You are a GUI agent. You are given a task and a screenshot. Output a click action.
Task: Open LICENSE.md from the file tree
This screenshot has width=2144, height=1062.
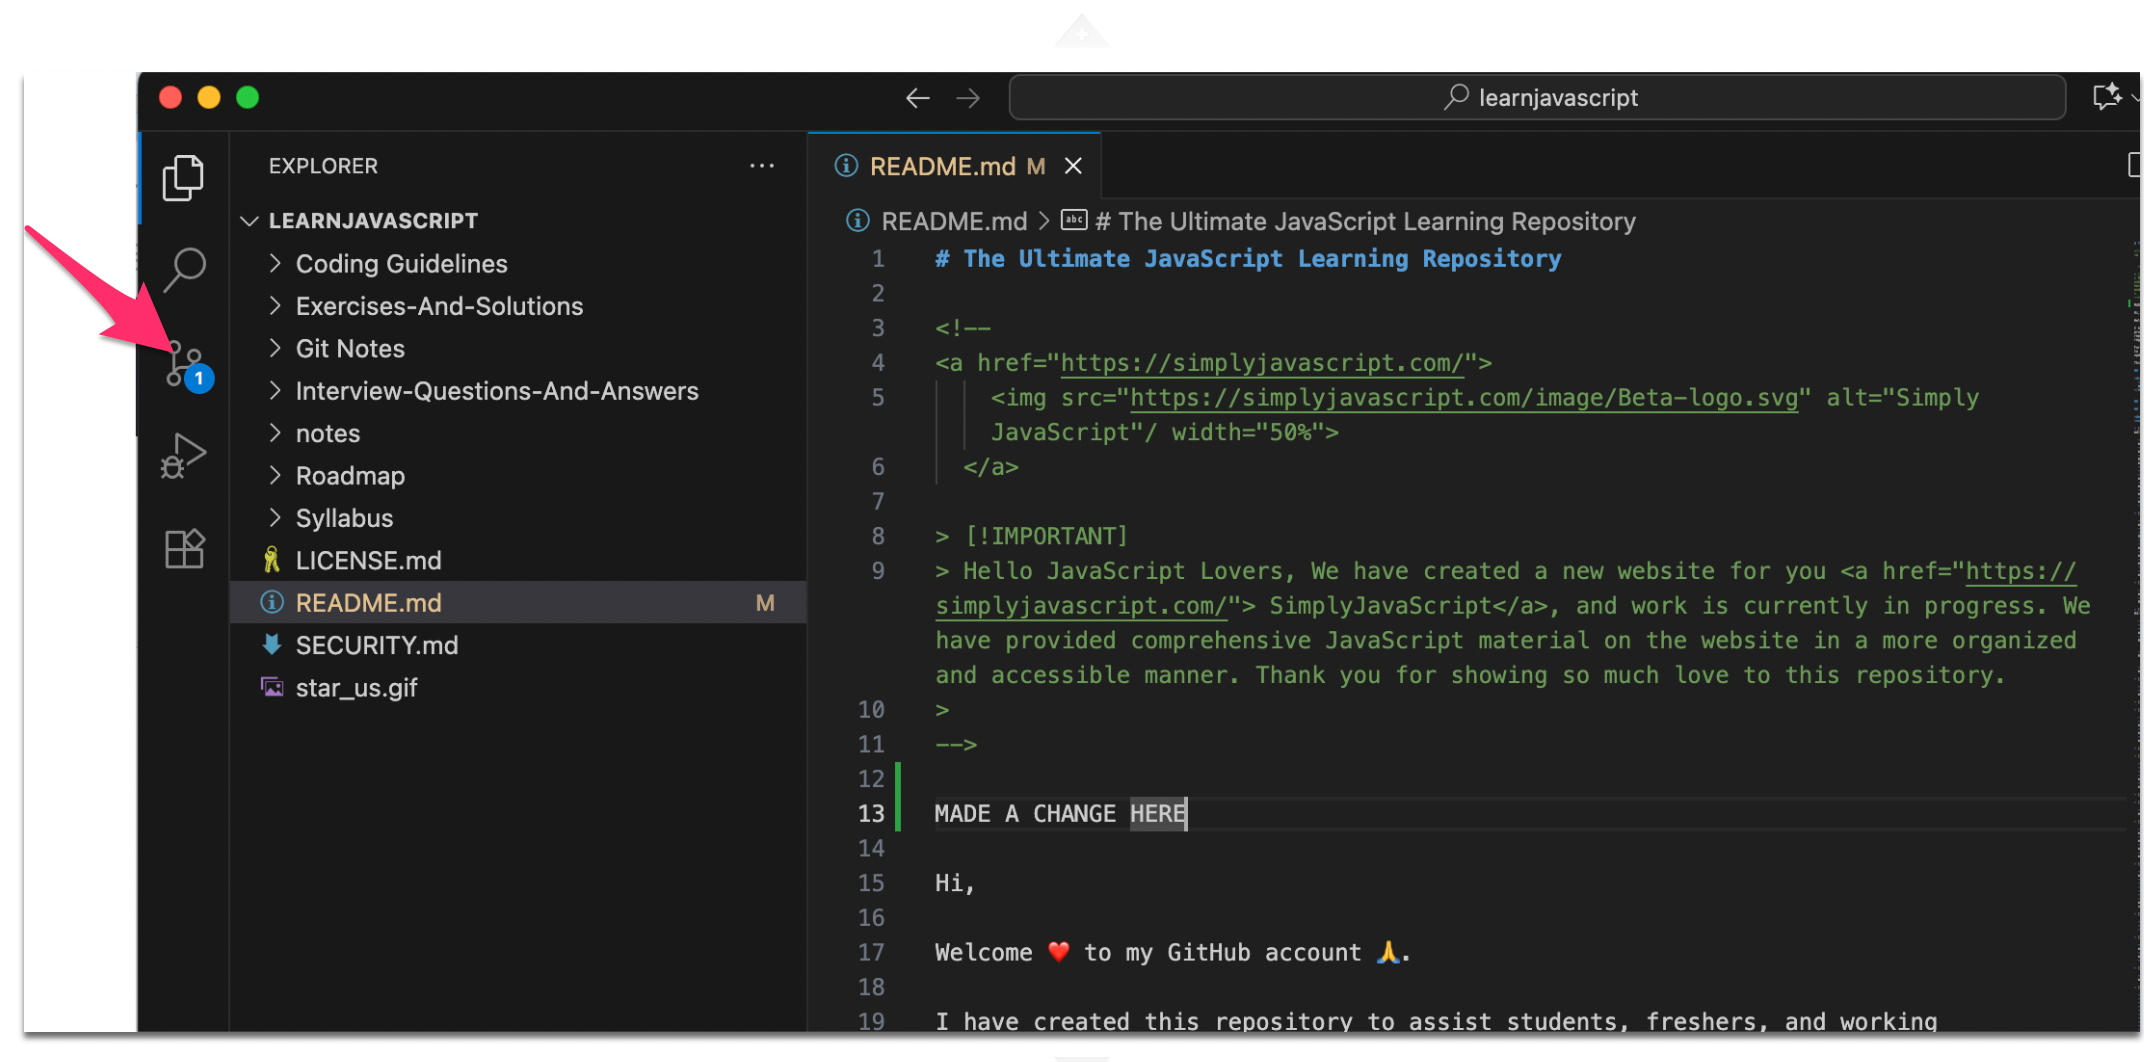click(518, 560)
